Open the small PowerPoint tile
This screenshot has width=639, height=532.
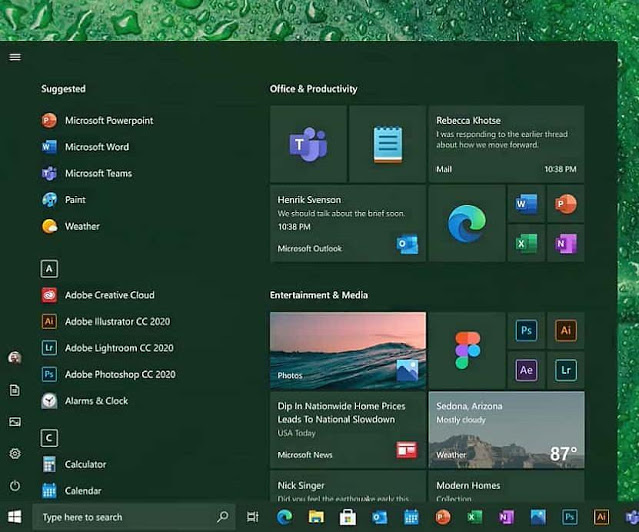pyautogui.click(x=566, y=204)
